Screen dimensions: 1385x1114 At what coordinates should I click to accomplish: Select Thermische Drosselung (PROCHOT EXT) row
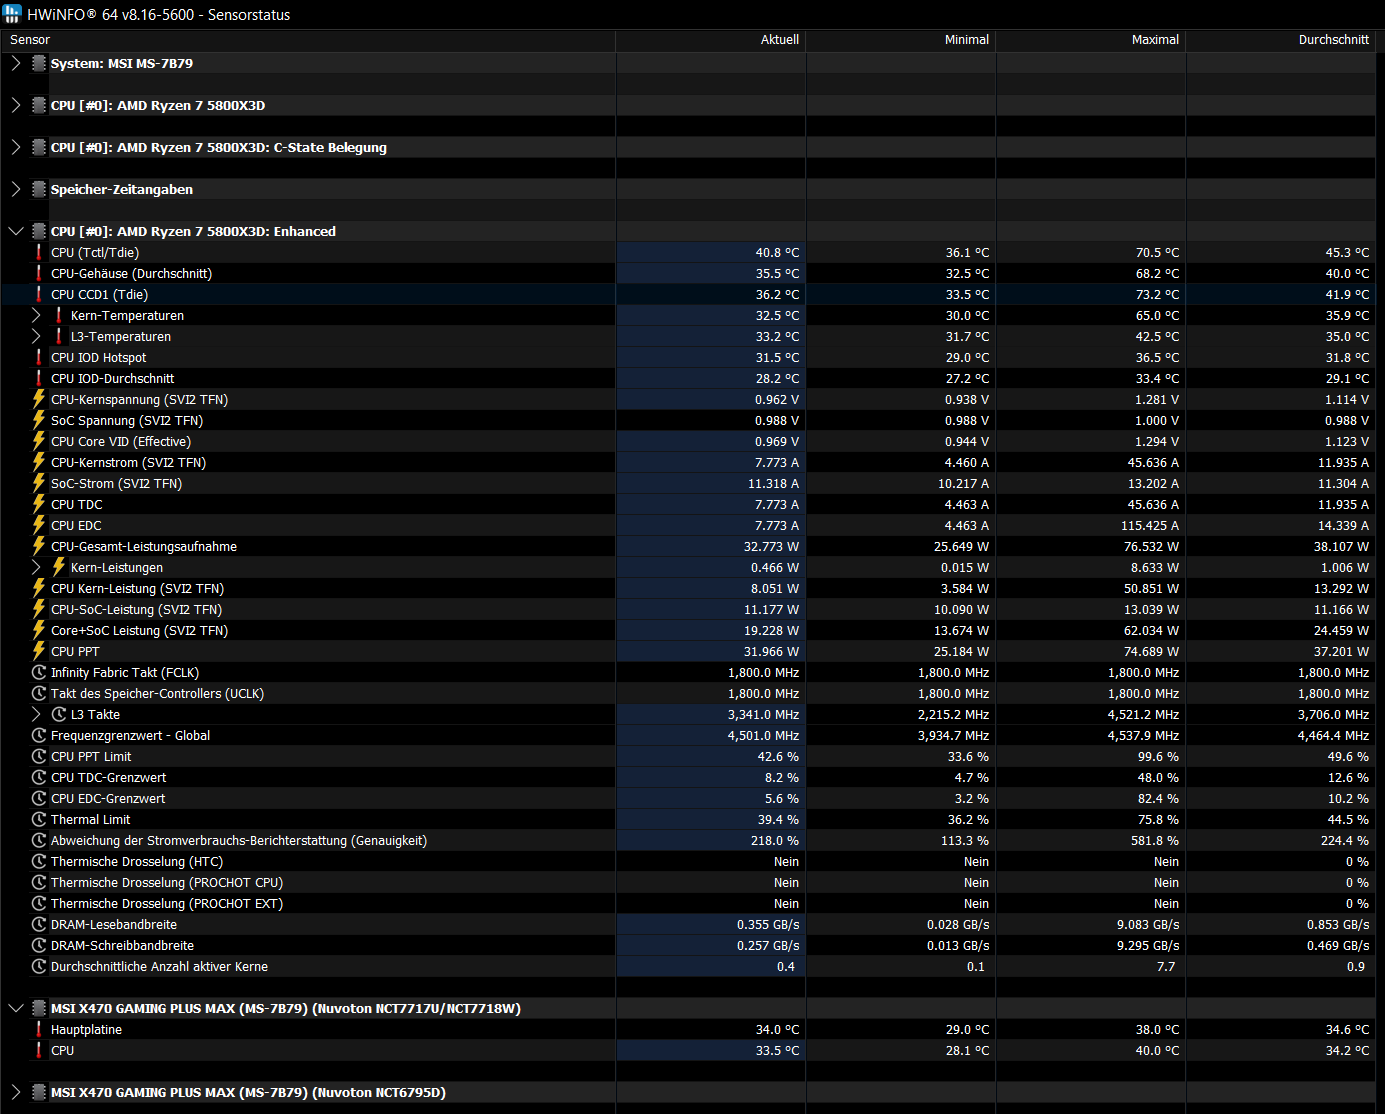pyautogui.click(x=688, y=903)
